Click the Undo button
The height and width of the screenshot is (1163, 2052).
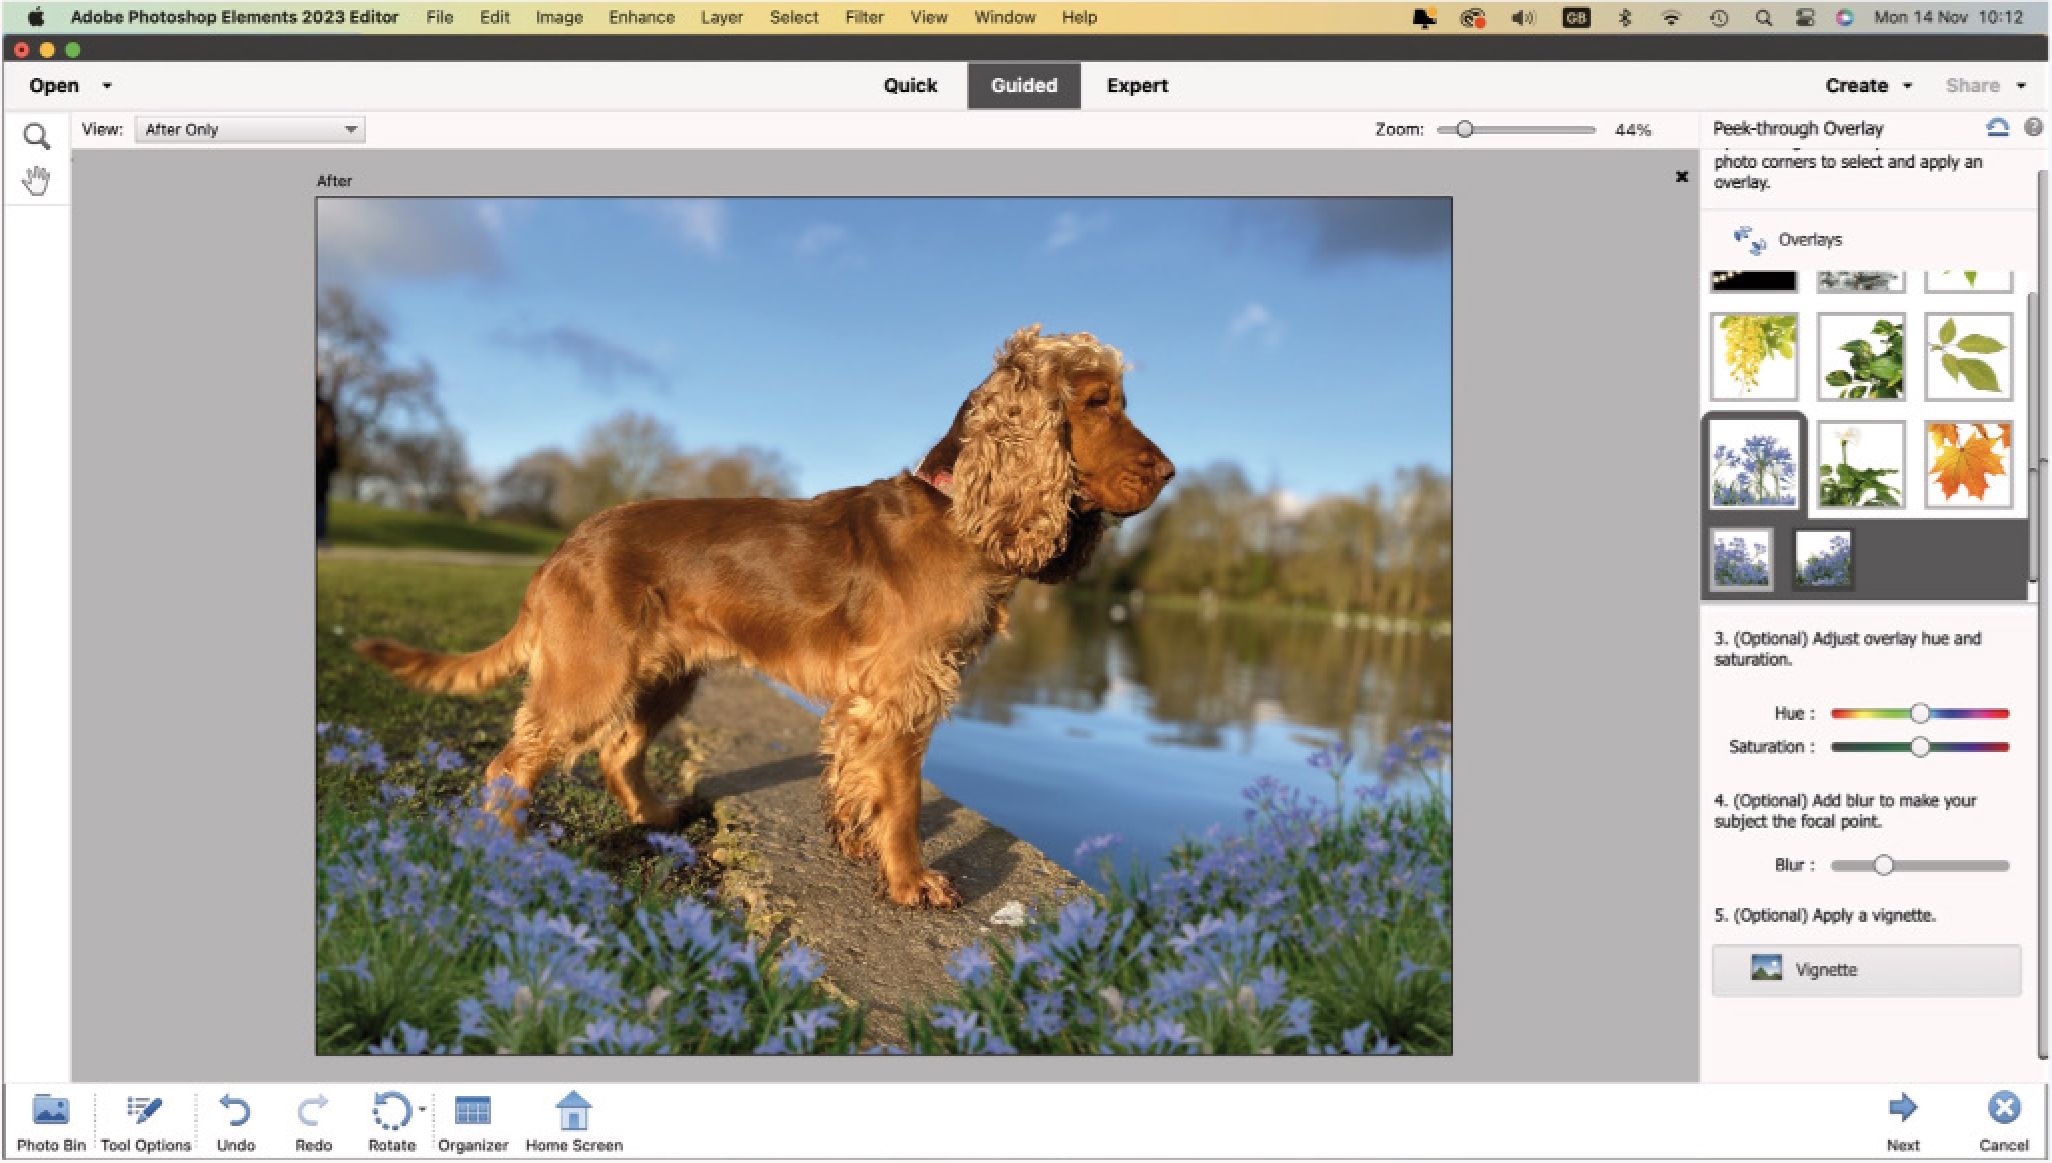click(235, 1123)
